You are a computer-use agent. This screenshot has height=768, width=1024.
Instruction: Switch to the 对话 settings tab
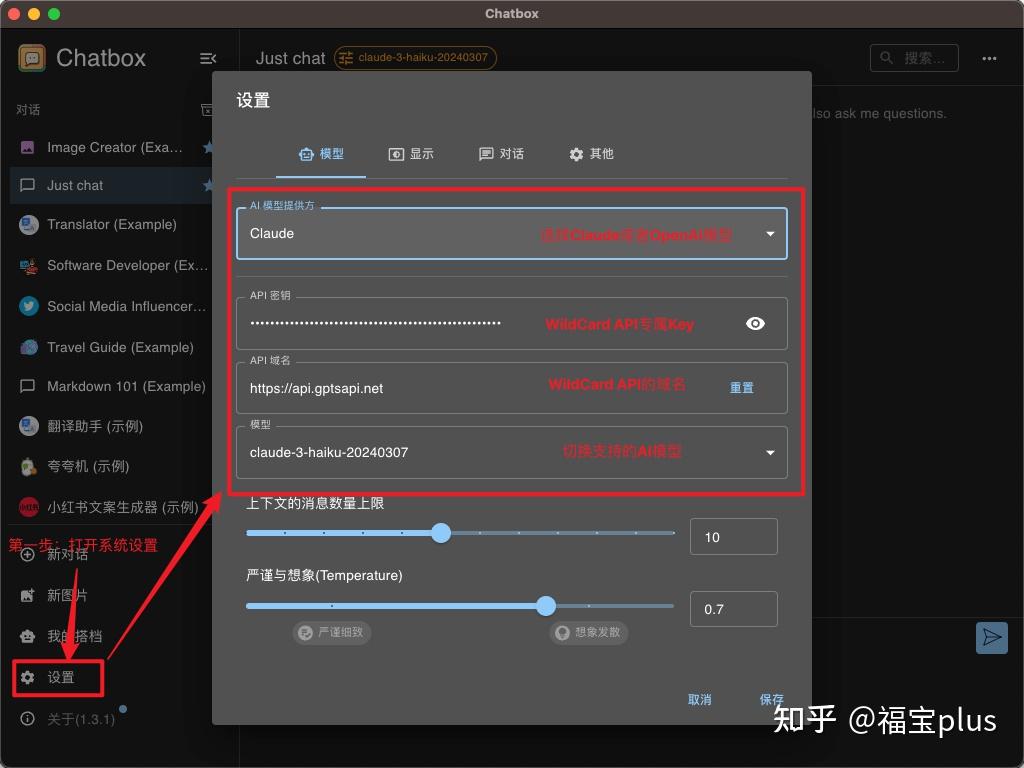click(502, 154)
